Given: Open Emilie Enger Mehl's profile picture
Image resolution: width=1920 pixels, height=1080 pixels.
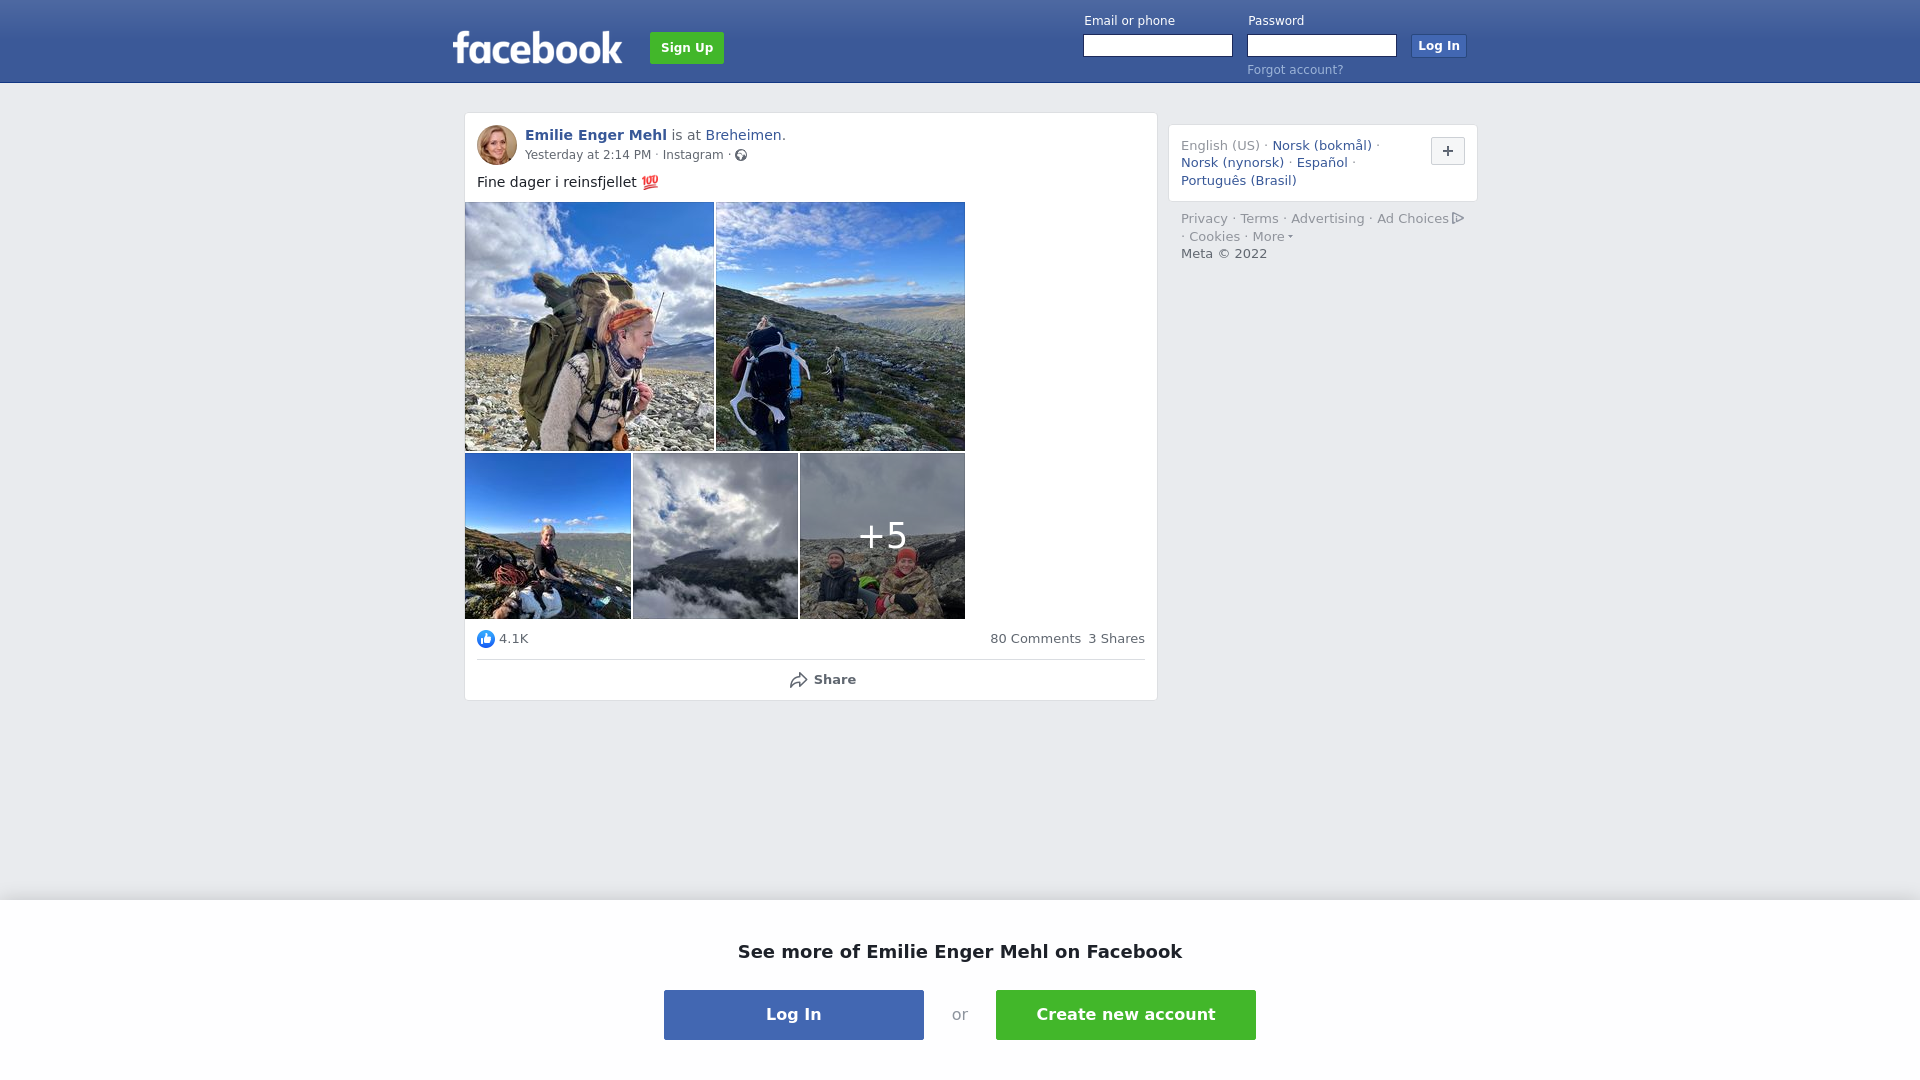Looking at the screenshot, I should pos(497,145).
